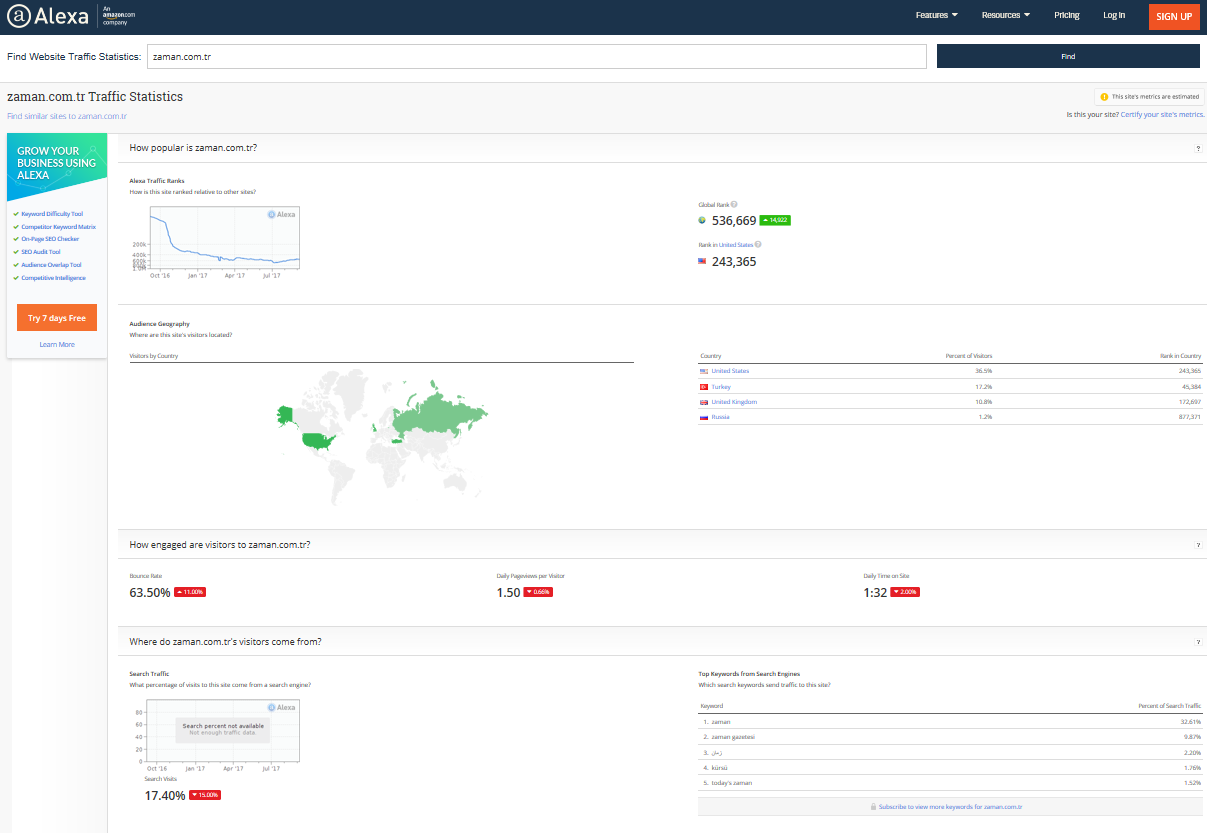The height and width of the screenshot is (833, 1207).
Task: Open the Audience Overlap Tool link
Action: [x=51, y=265]
